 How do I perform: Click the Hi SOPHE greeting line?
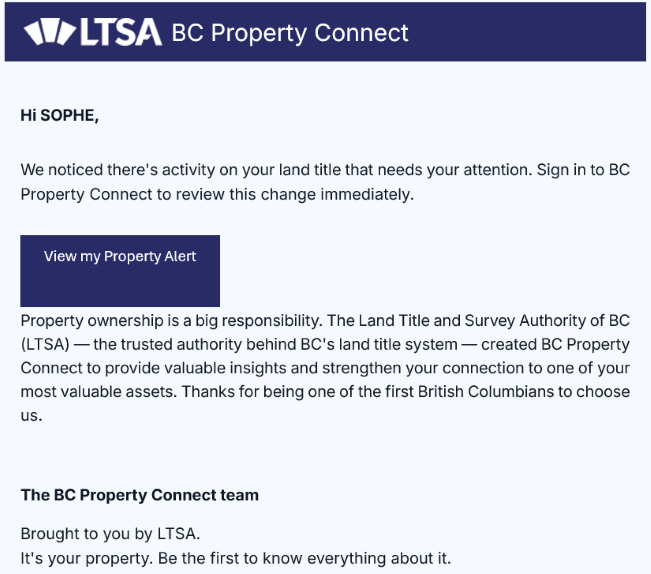[x=60, y=115]
